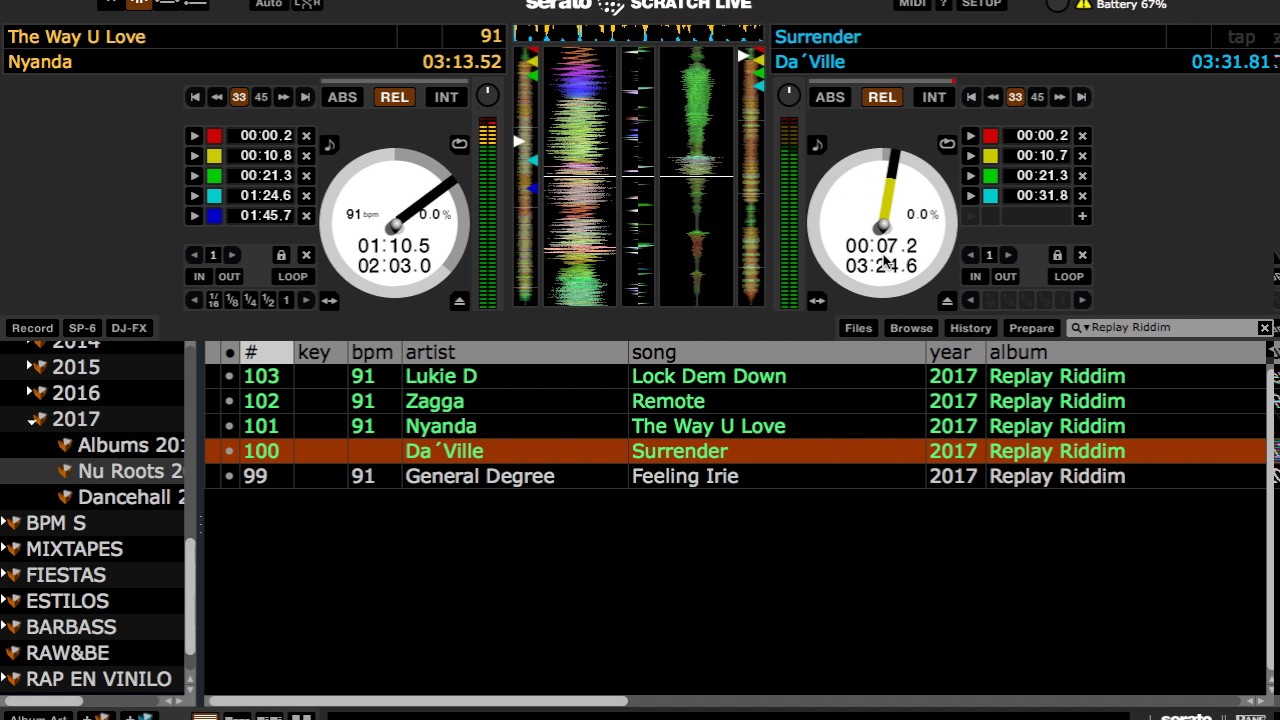
Task: Set left deck speed to 45 RPM
Action: (x=261, y=97)
